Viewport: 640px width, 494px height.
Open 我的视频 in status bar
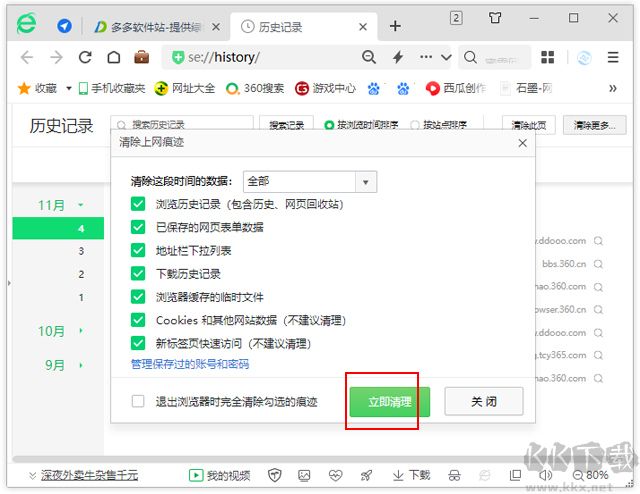220,475
